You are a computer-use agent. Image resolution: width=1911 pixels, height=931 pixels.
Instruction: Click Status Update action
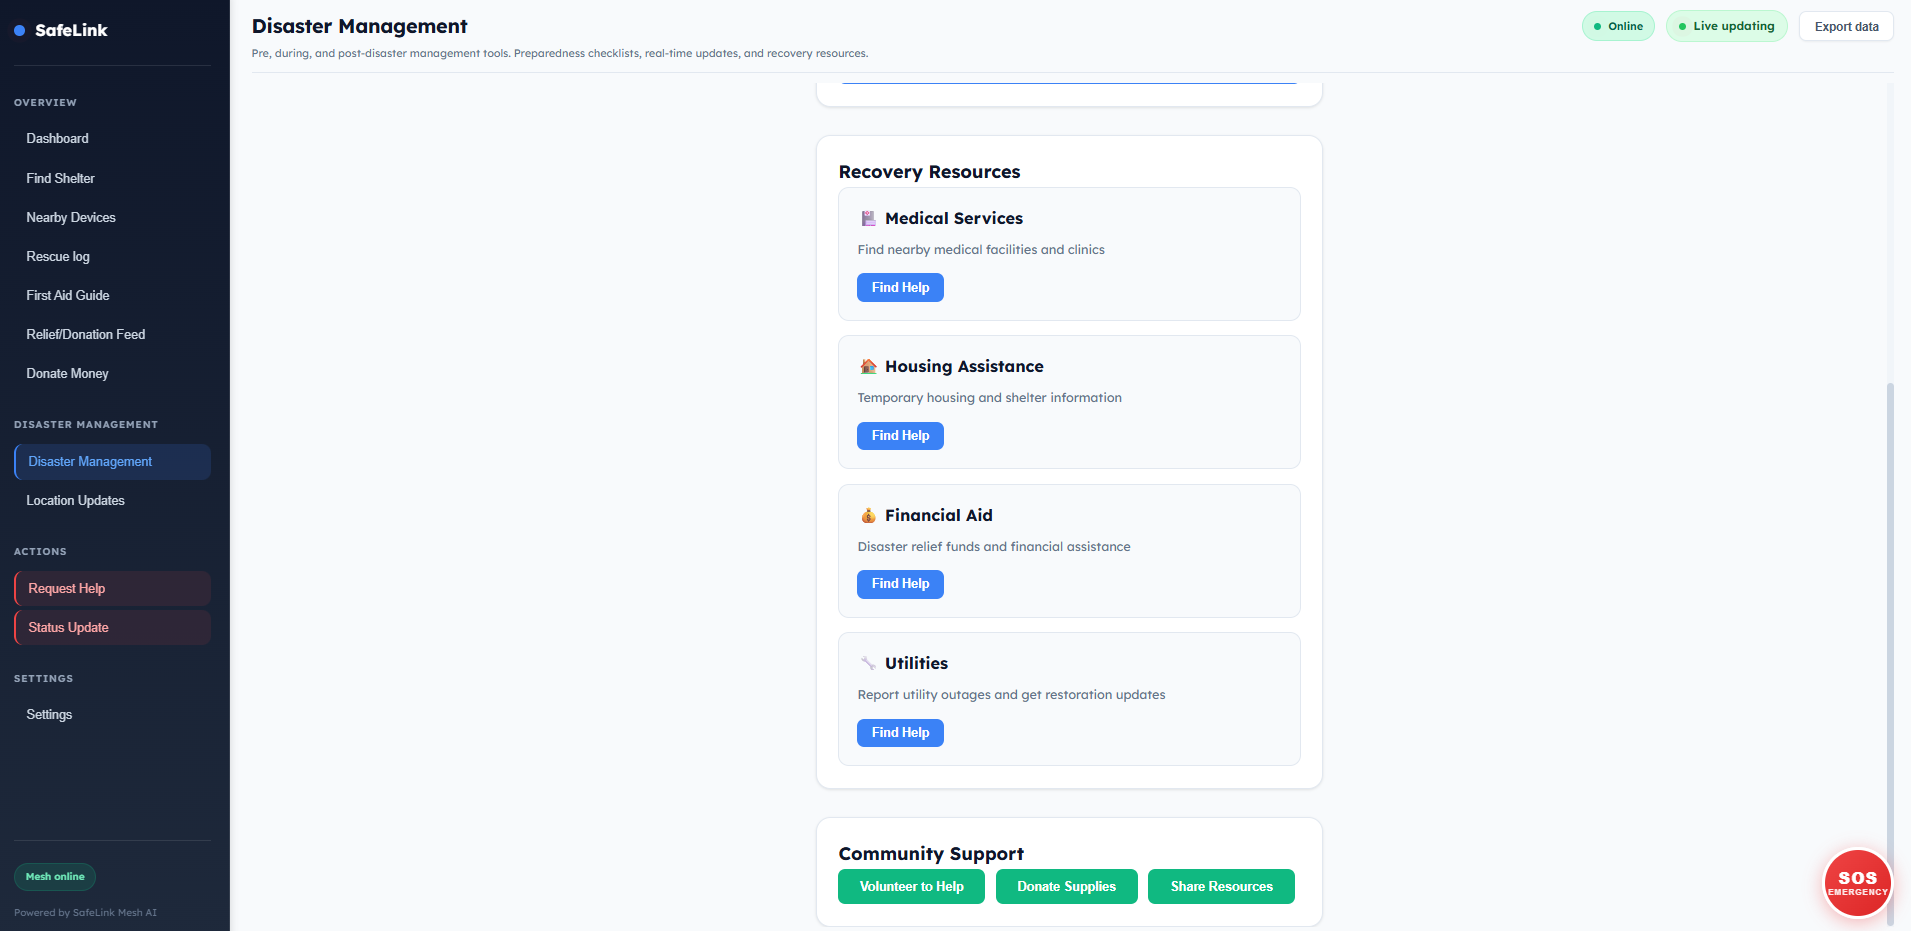(112, 627)
